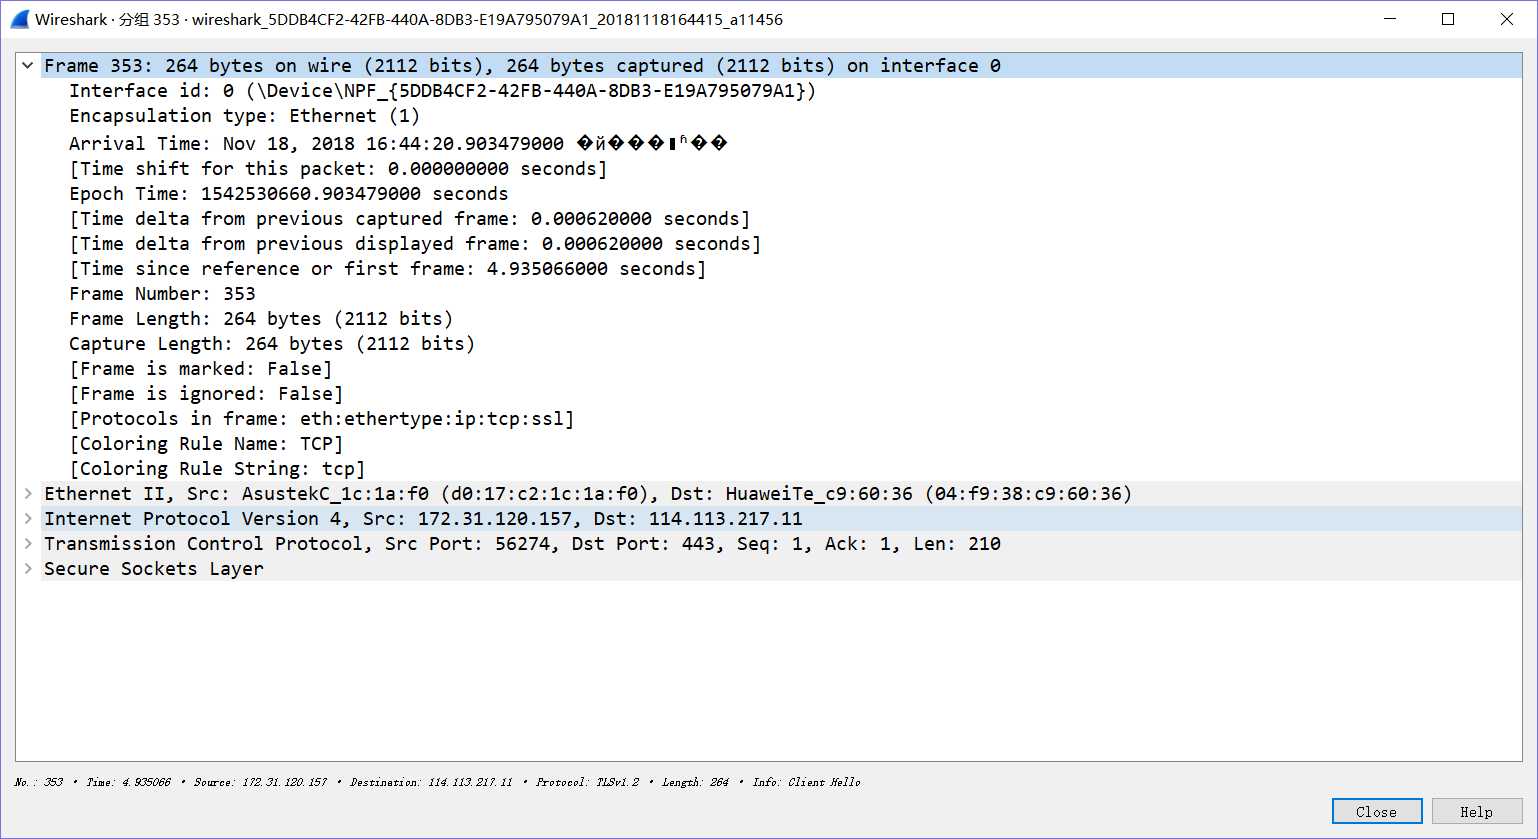The height and width of the screenshot is (839, 1538).
Task: Select the Frame is marked: False row
Action: click(x=200, y=369)
